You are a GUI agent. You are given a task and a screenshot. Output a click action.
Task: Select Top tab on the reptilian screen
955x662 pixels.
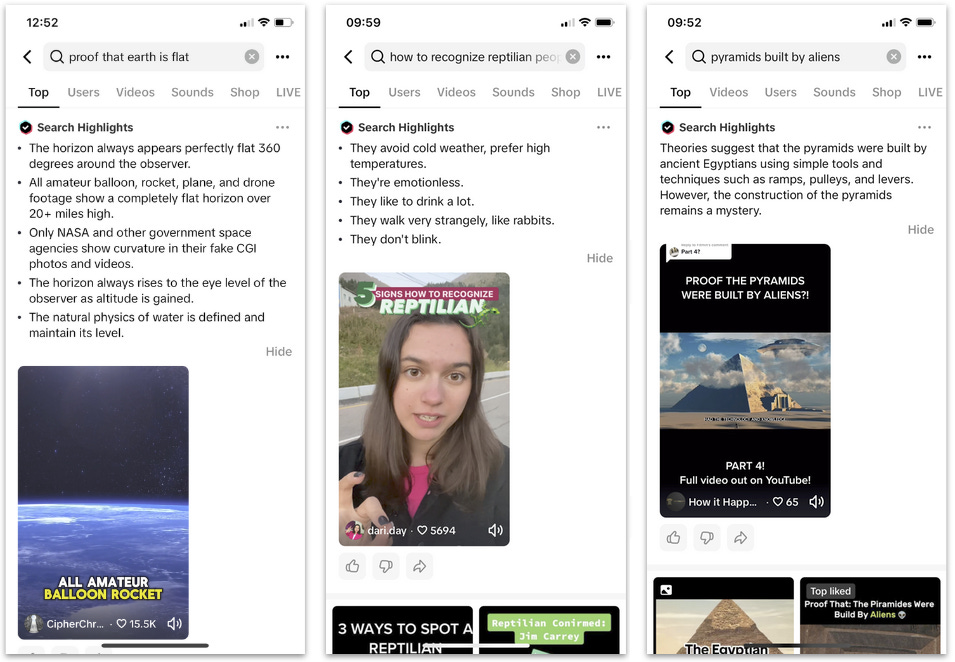359,92
